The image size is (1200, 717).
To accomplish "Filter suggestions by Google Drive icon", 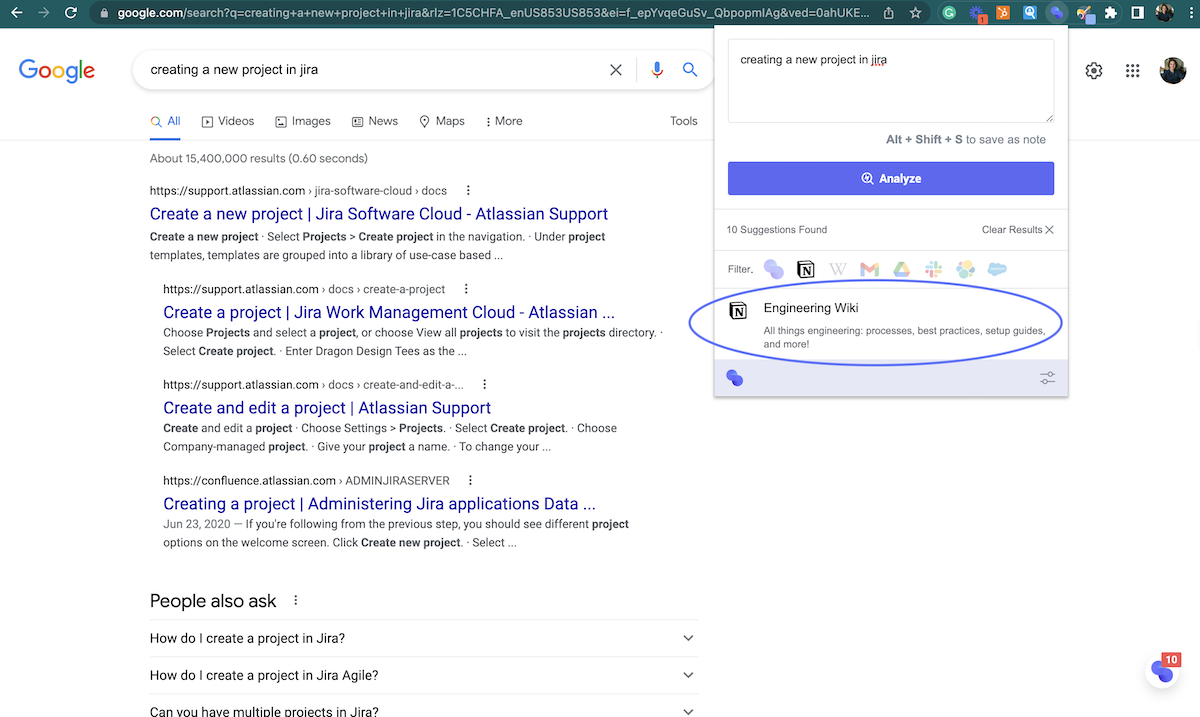I will coord(901,269).
